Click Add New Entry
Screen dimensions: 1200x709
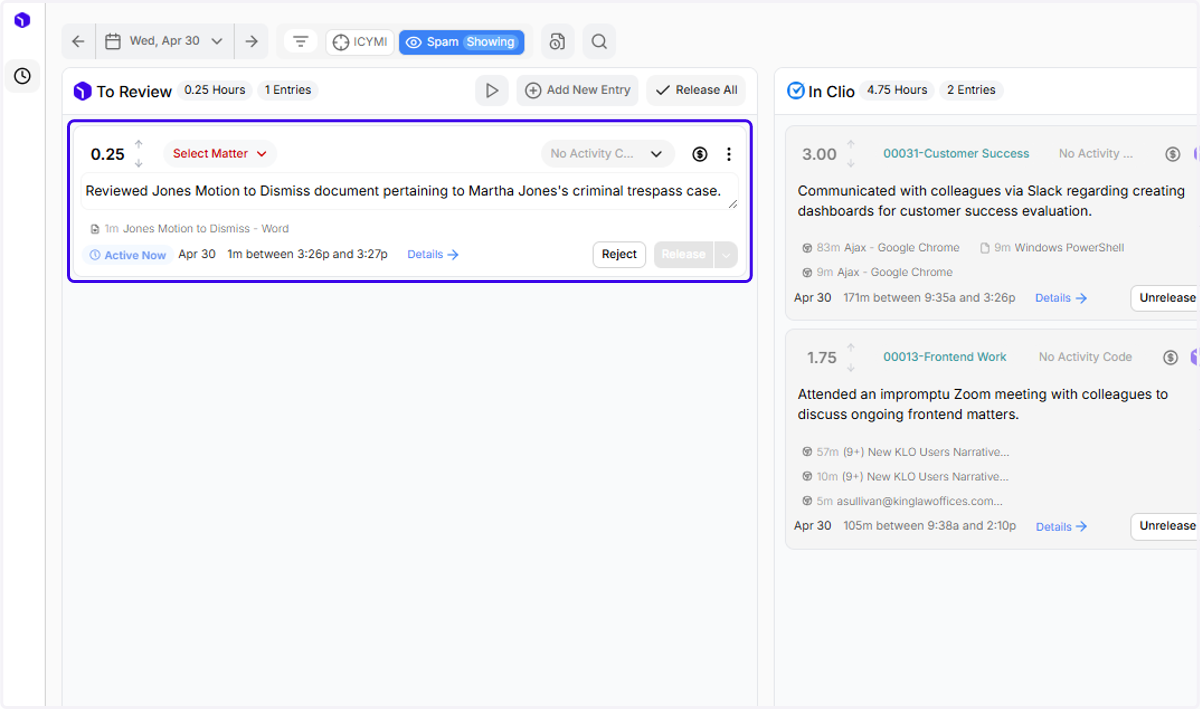point(578,90)
